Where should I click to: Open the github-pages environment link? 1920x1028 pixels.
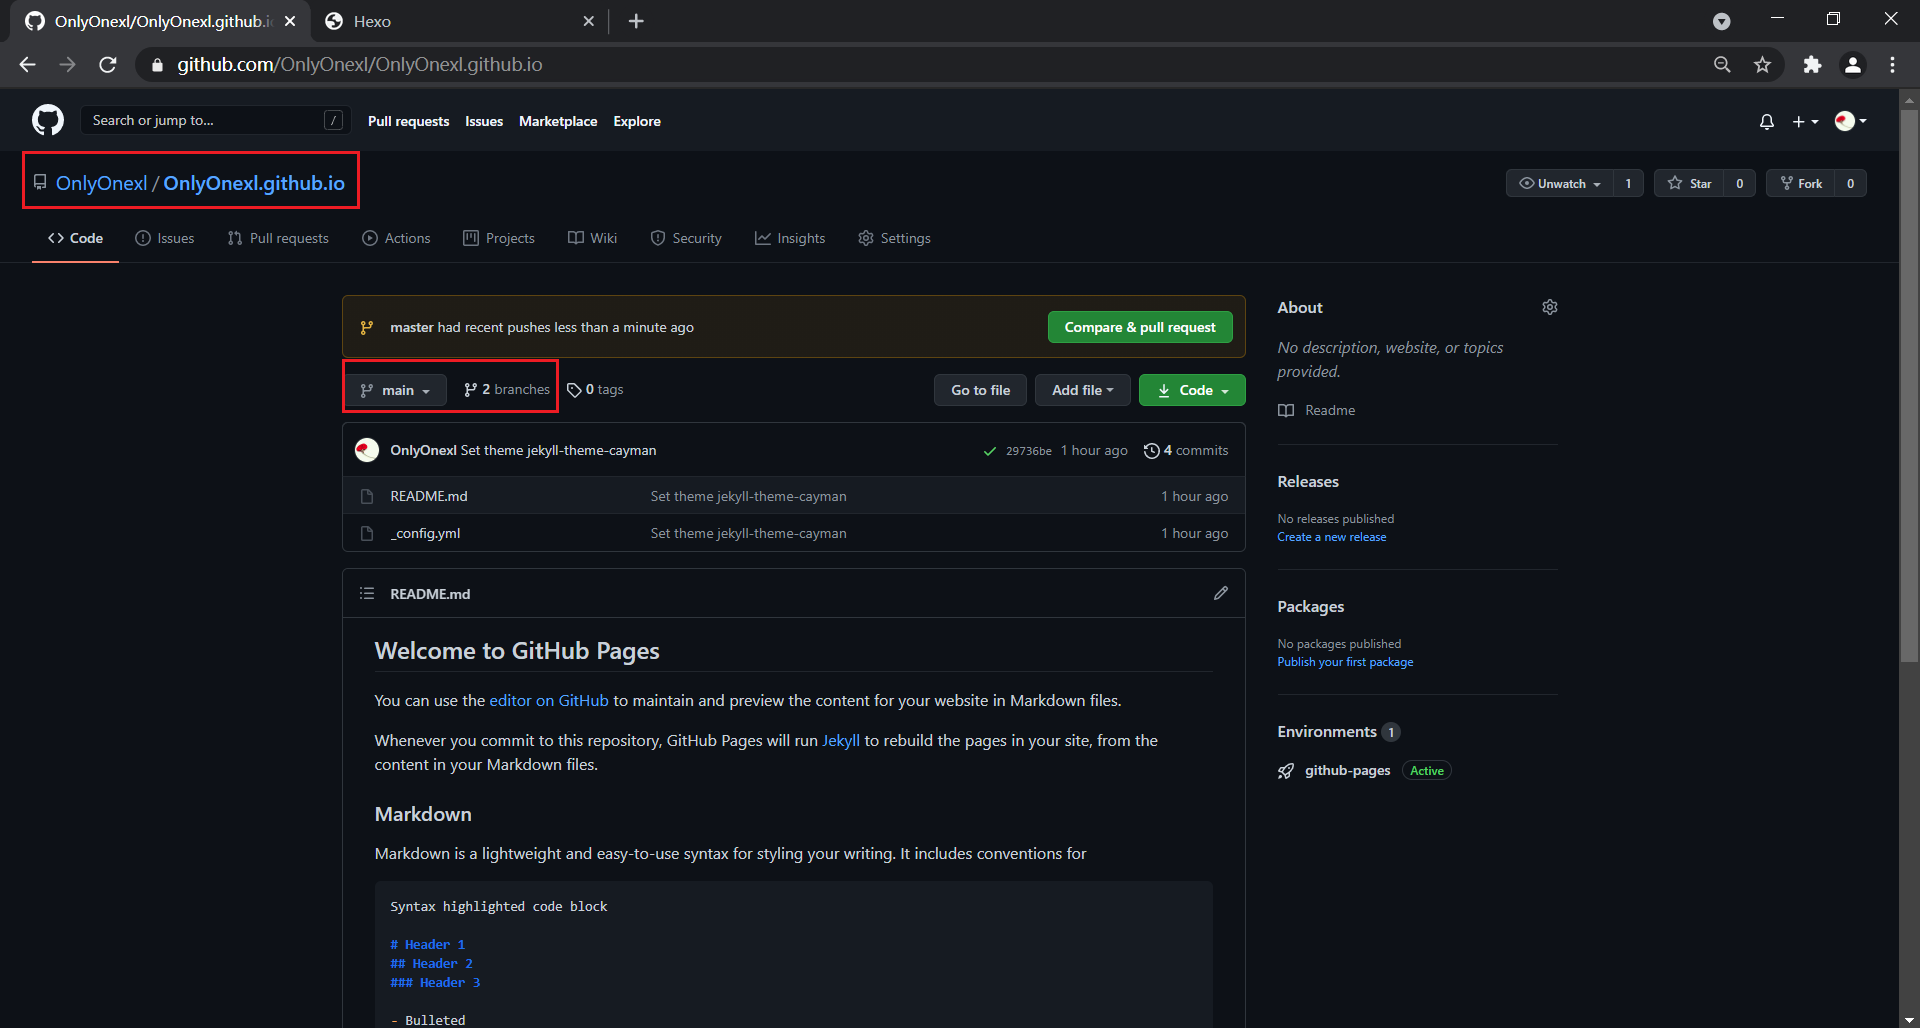tap(1347, 770)
